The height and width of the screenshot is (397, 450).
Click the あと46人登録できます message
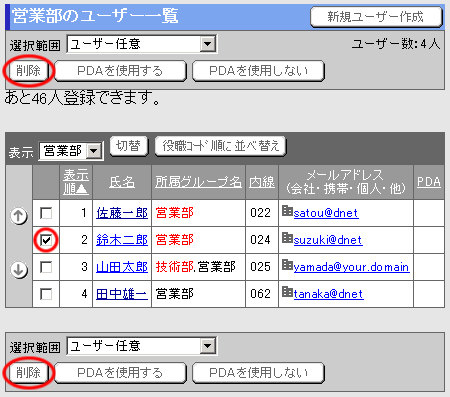(82, 98)
